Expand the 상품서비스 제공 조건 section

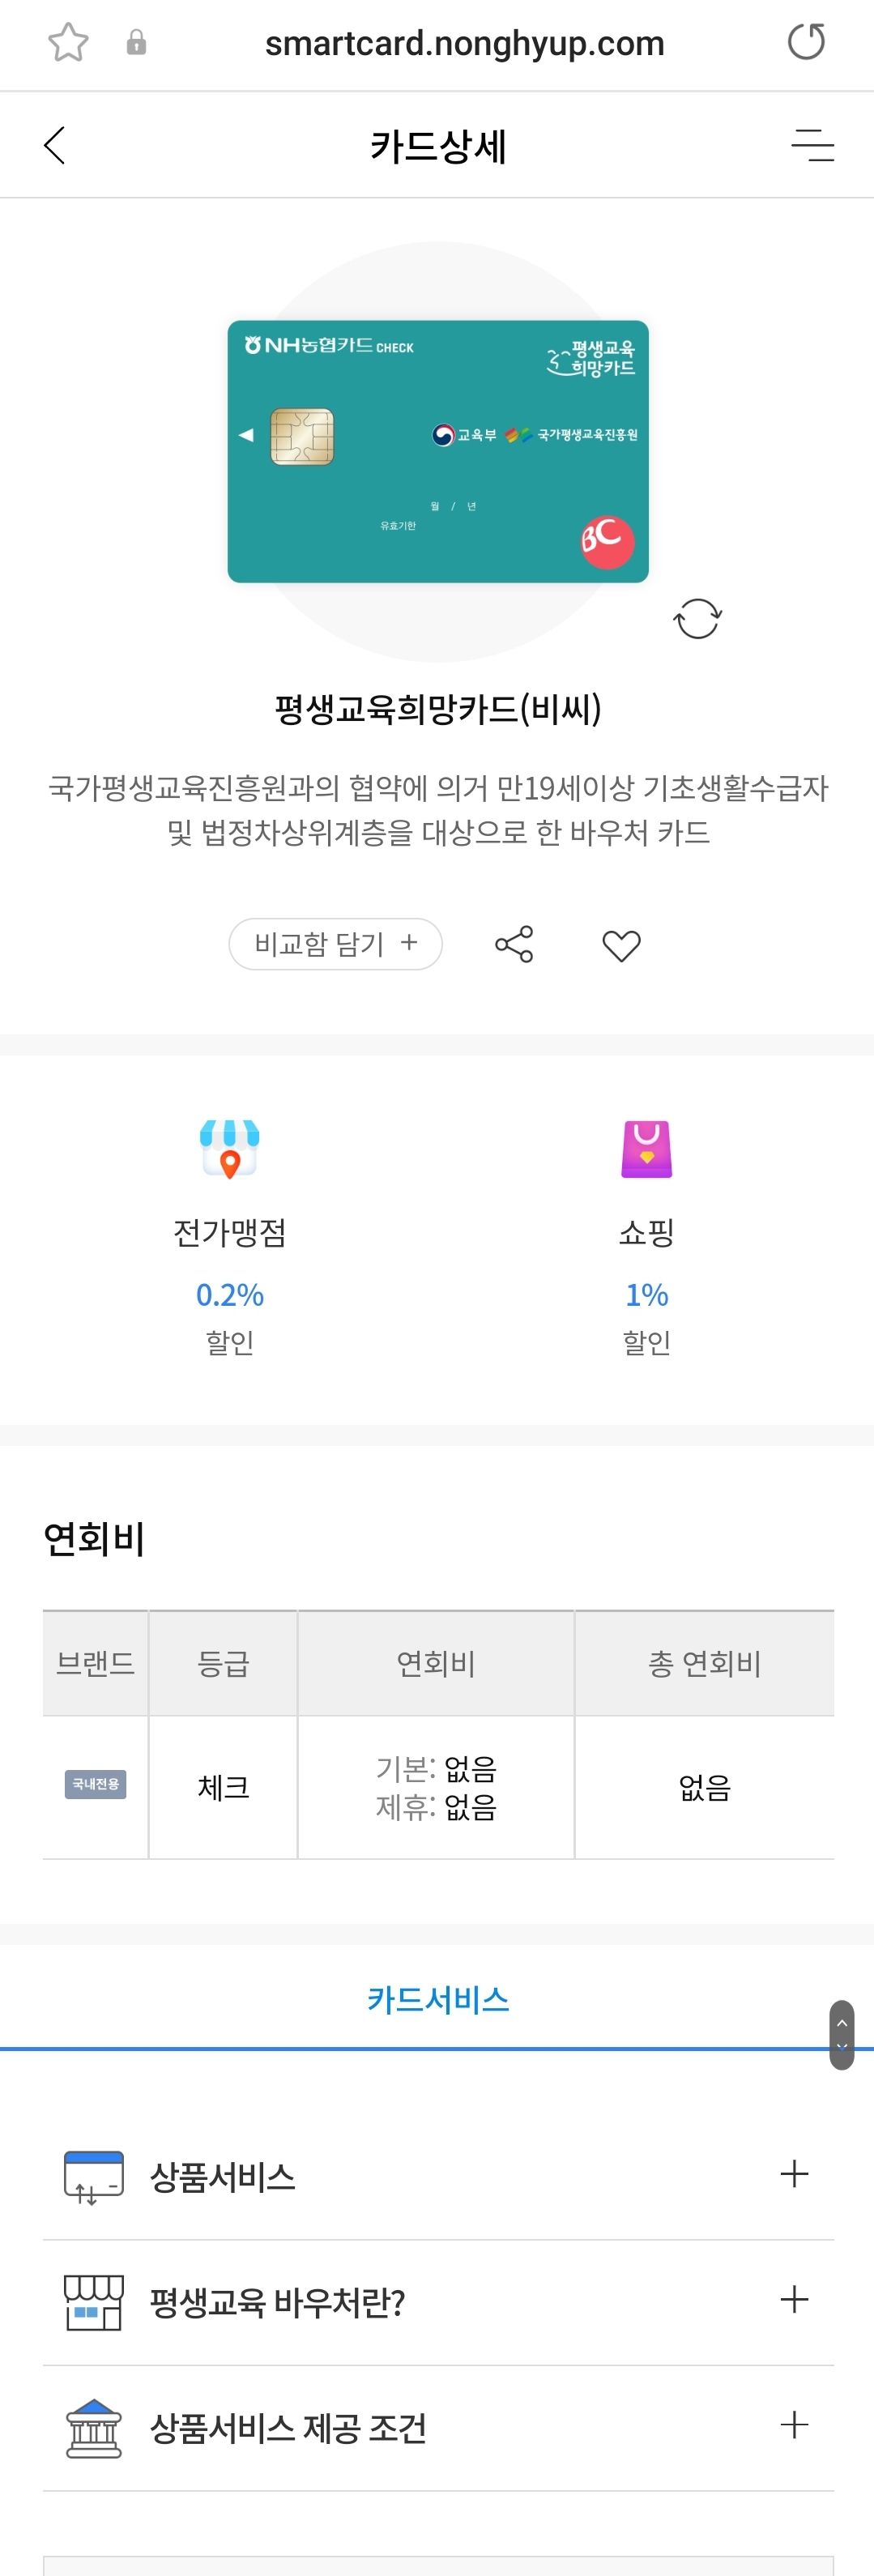coord(795,2424)
